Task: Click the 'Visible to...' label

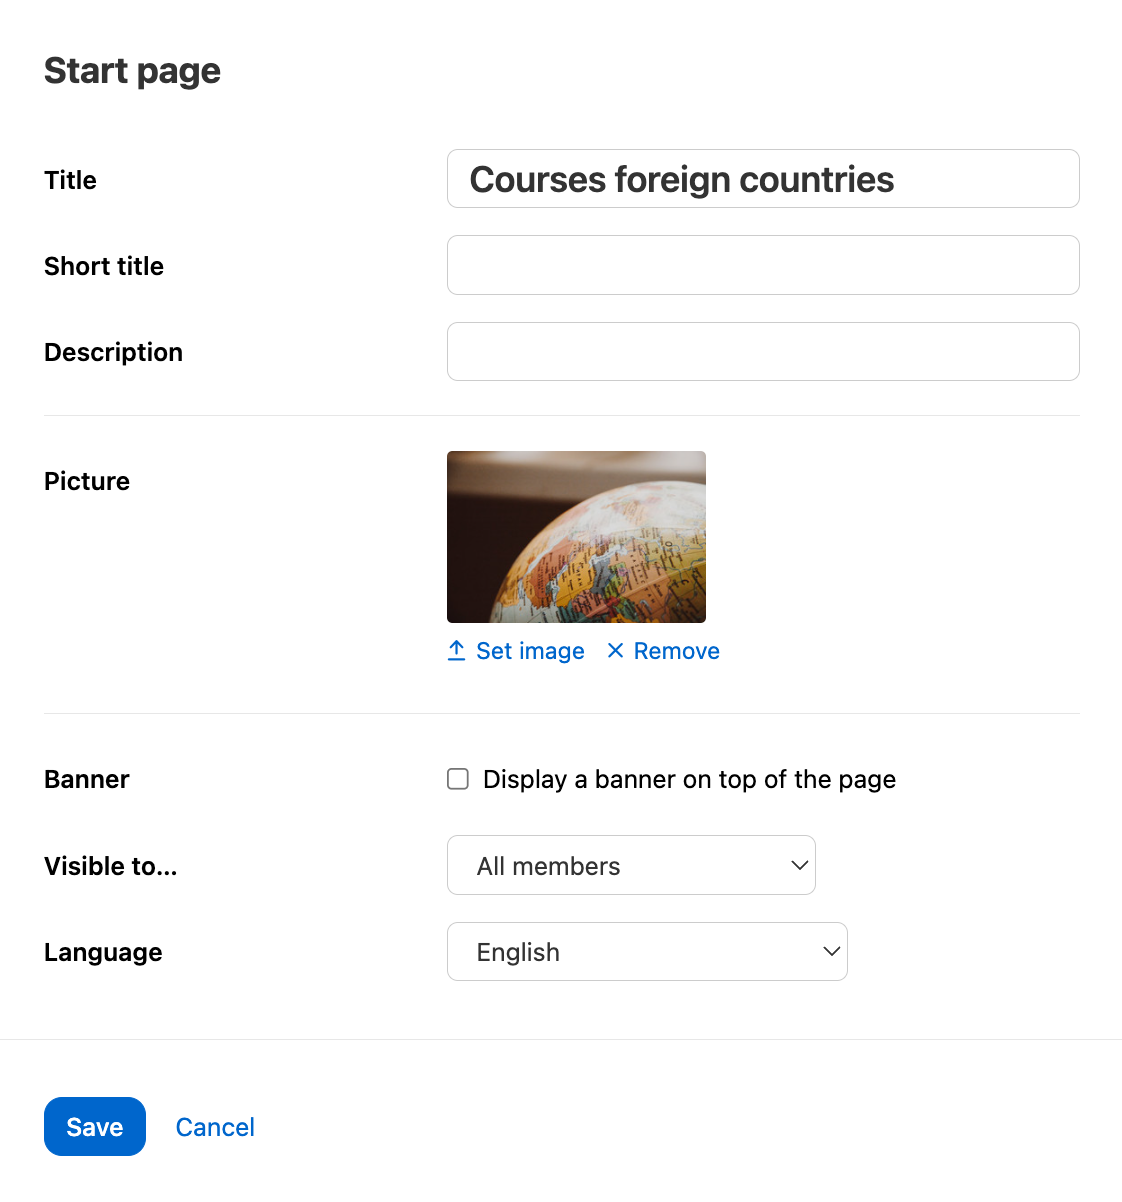Action: [110, 866]
